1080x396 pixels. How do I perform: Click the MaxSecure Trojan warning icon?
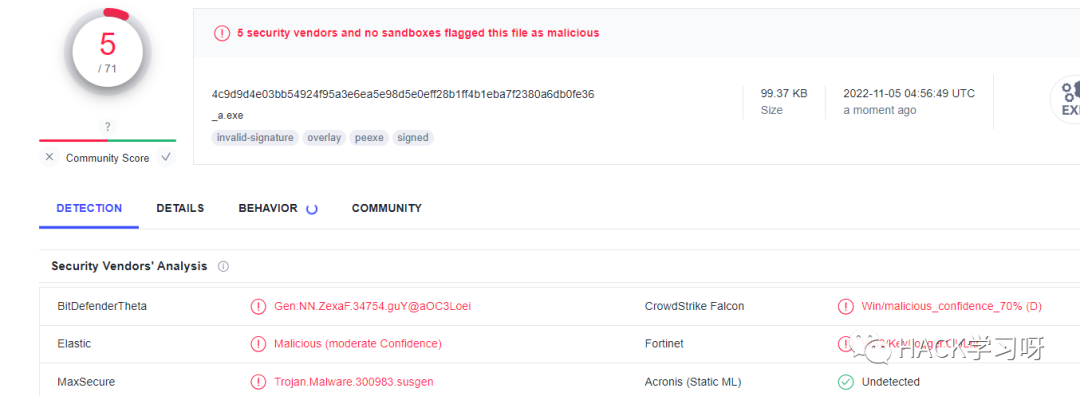click(258, 382)
